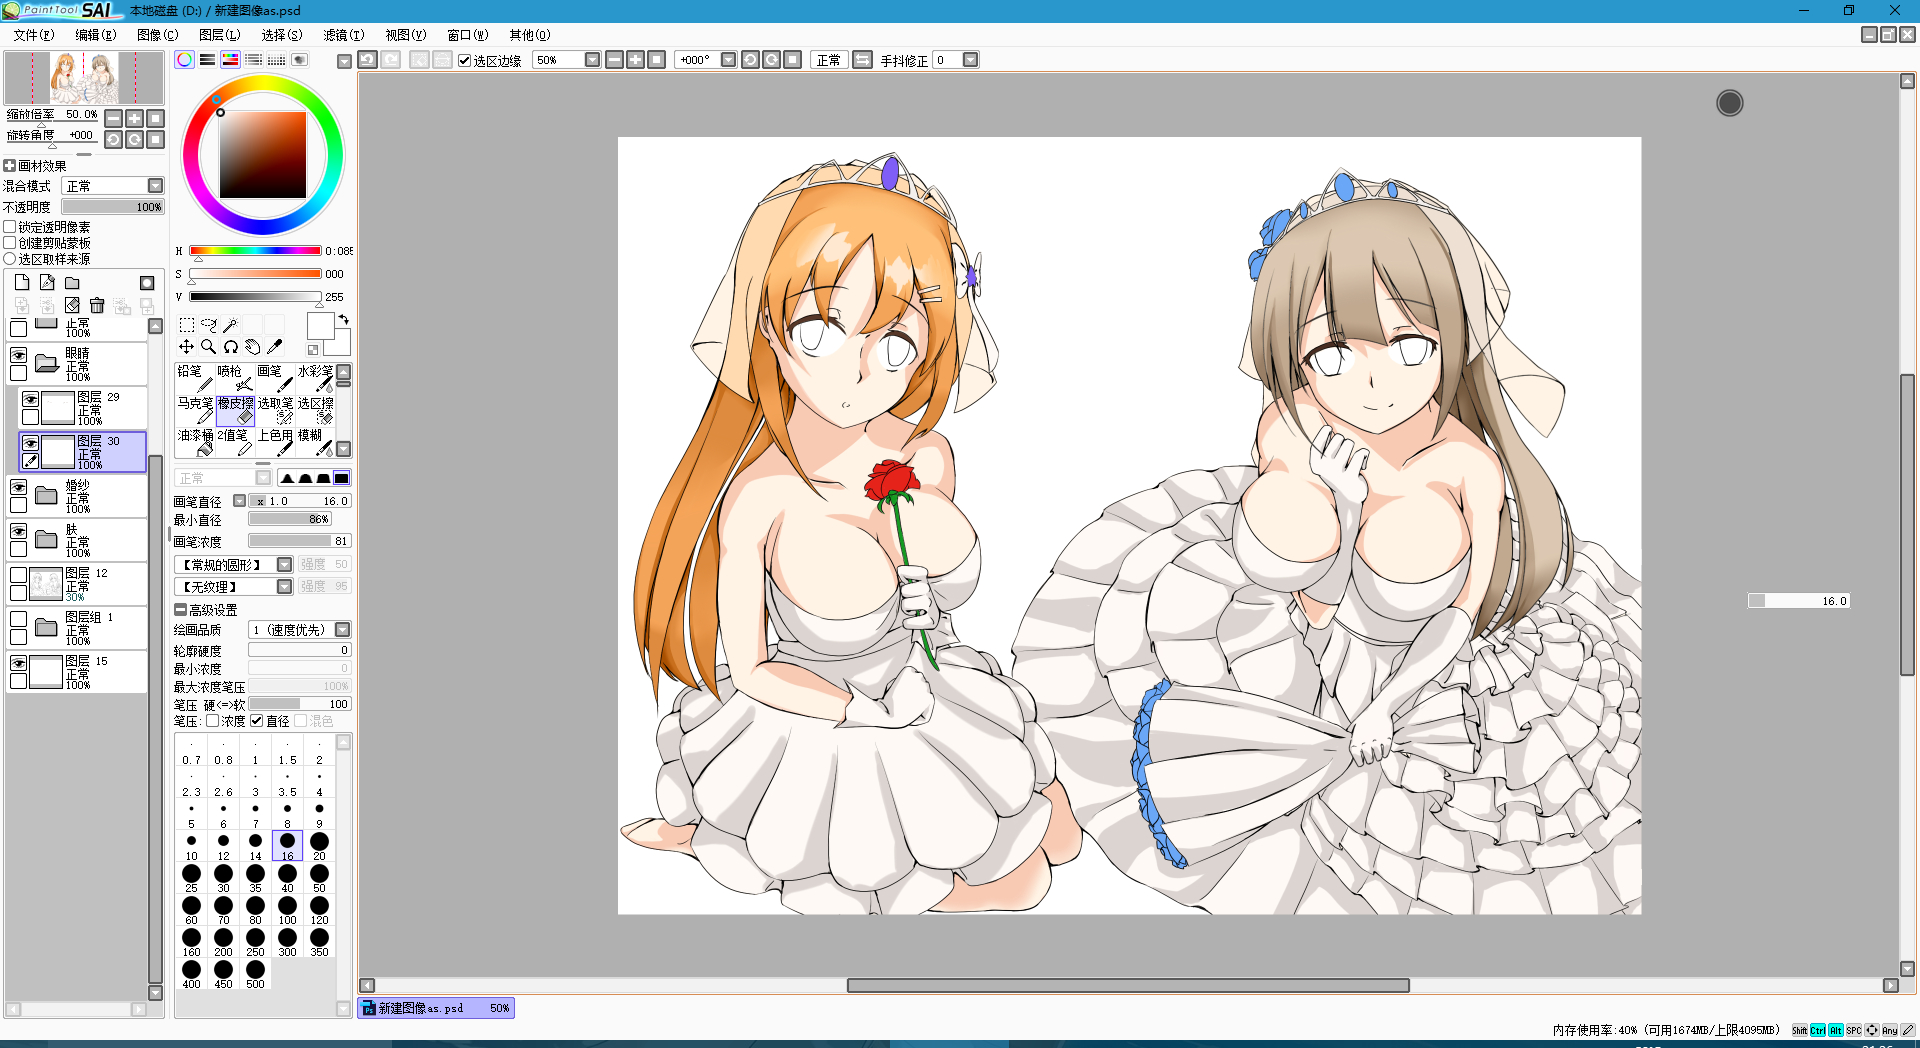The height and width of the screenshot is (1048, 1920).
Task: Swap foreground and background colors
Action: click(344, 320)
